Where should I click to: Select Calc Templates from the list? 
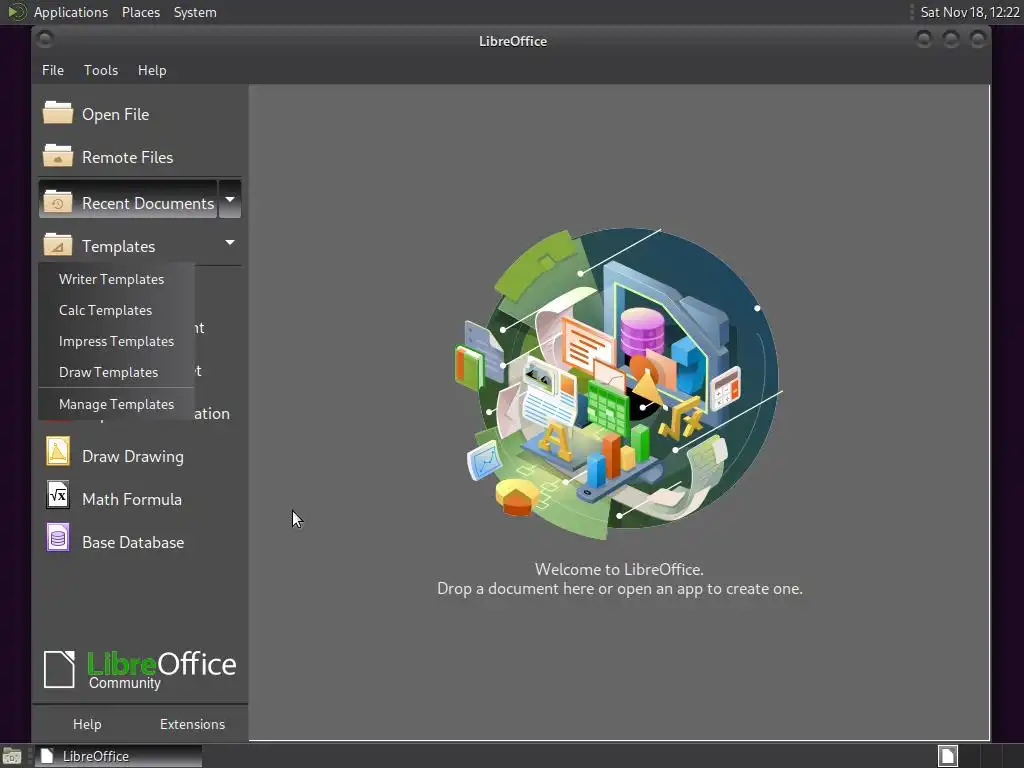[x=116, y=310]
